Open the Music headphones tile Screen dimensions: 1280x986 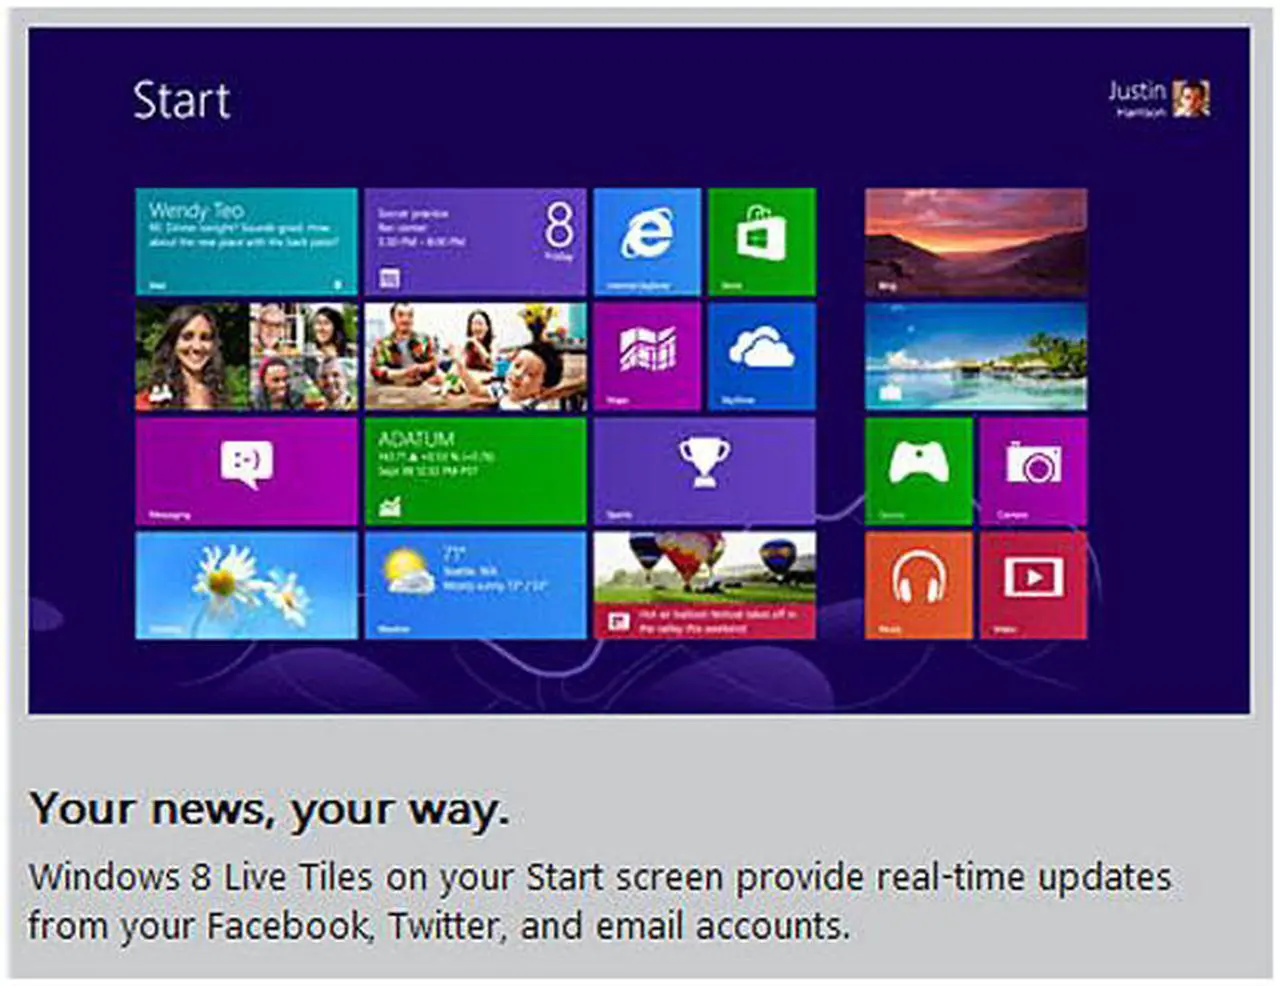(x=918, y=585)
